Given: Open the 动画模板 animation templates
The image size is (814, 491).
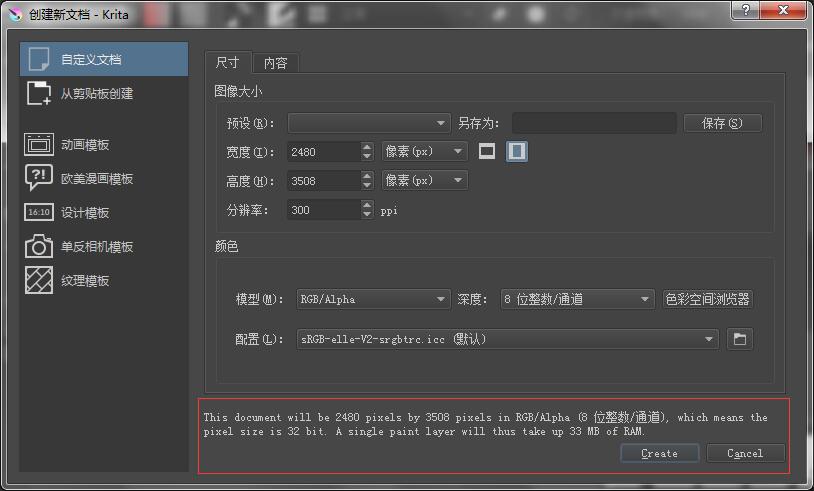Looking at the screenshot, I should (104, 144).
